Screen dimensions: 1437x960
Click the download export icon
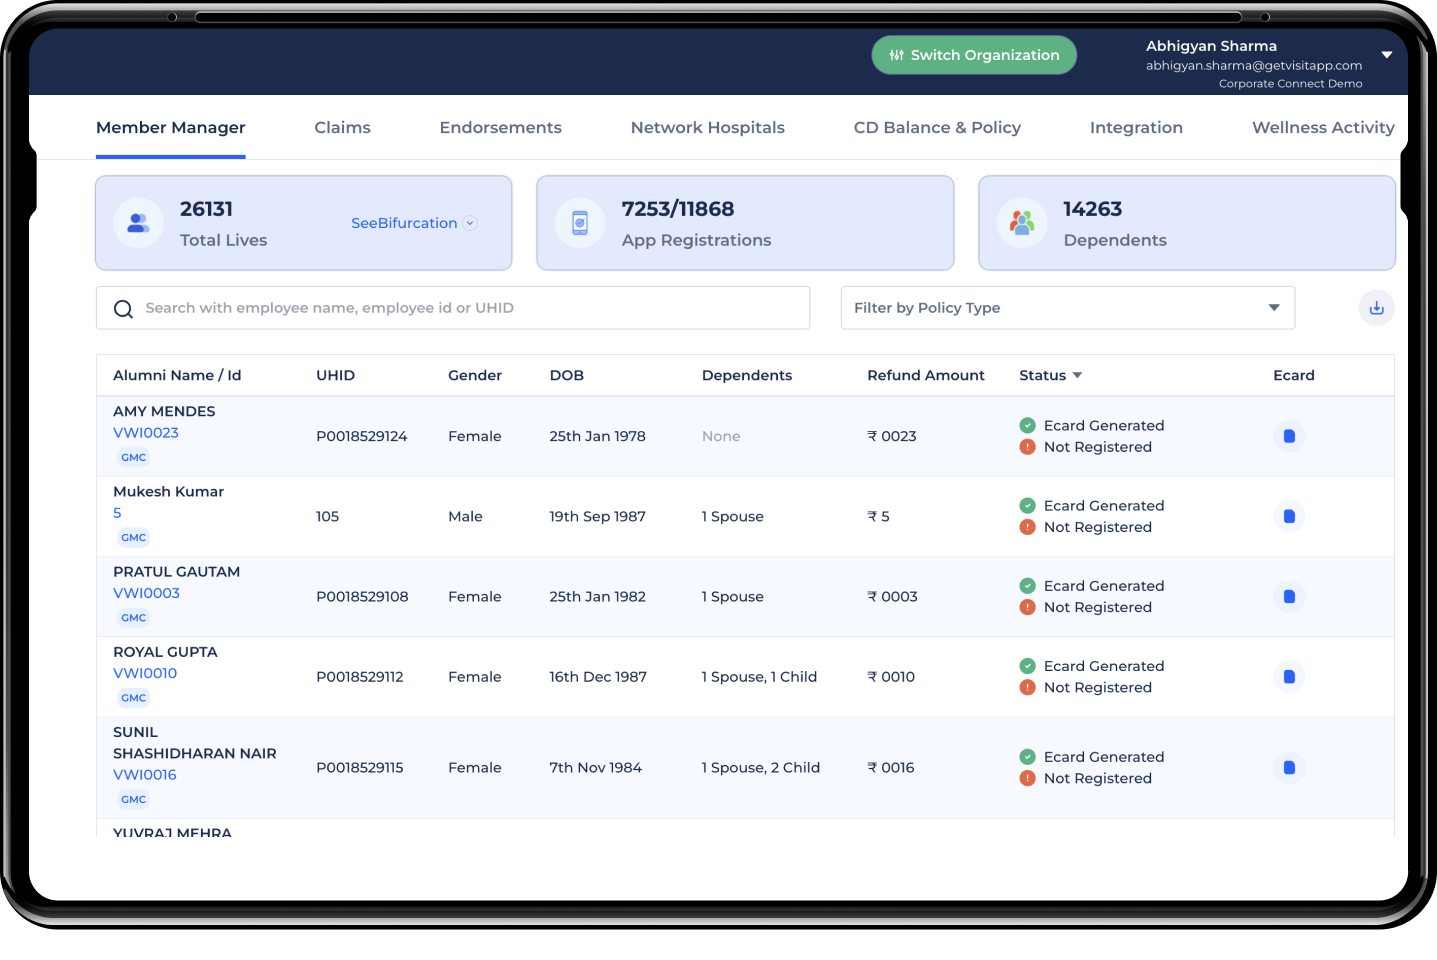tap(1376, 307)
